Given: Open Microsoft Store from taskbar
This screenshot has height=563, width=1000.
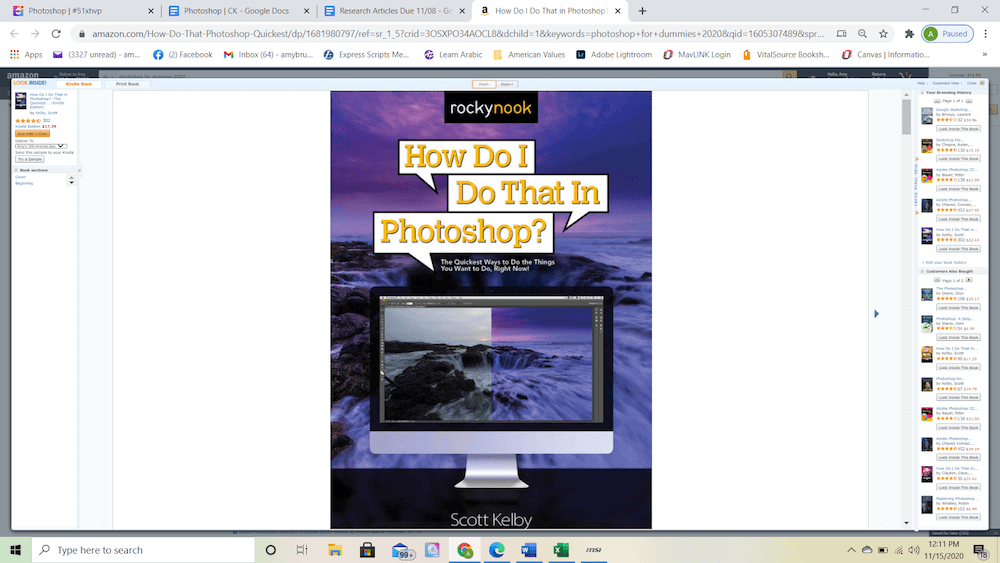Looking at the screenshot, I should tap(367, 550).
